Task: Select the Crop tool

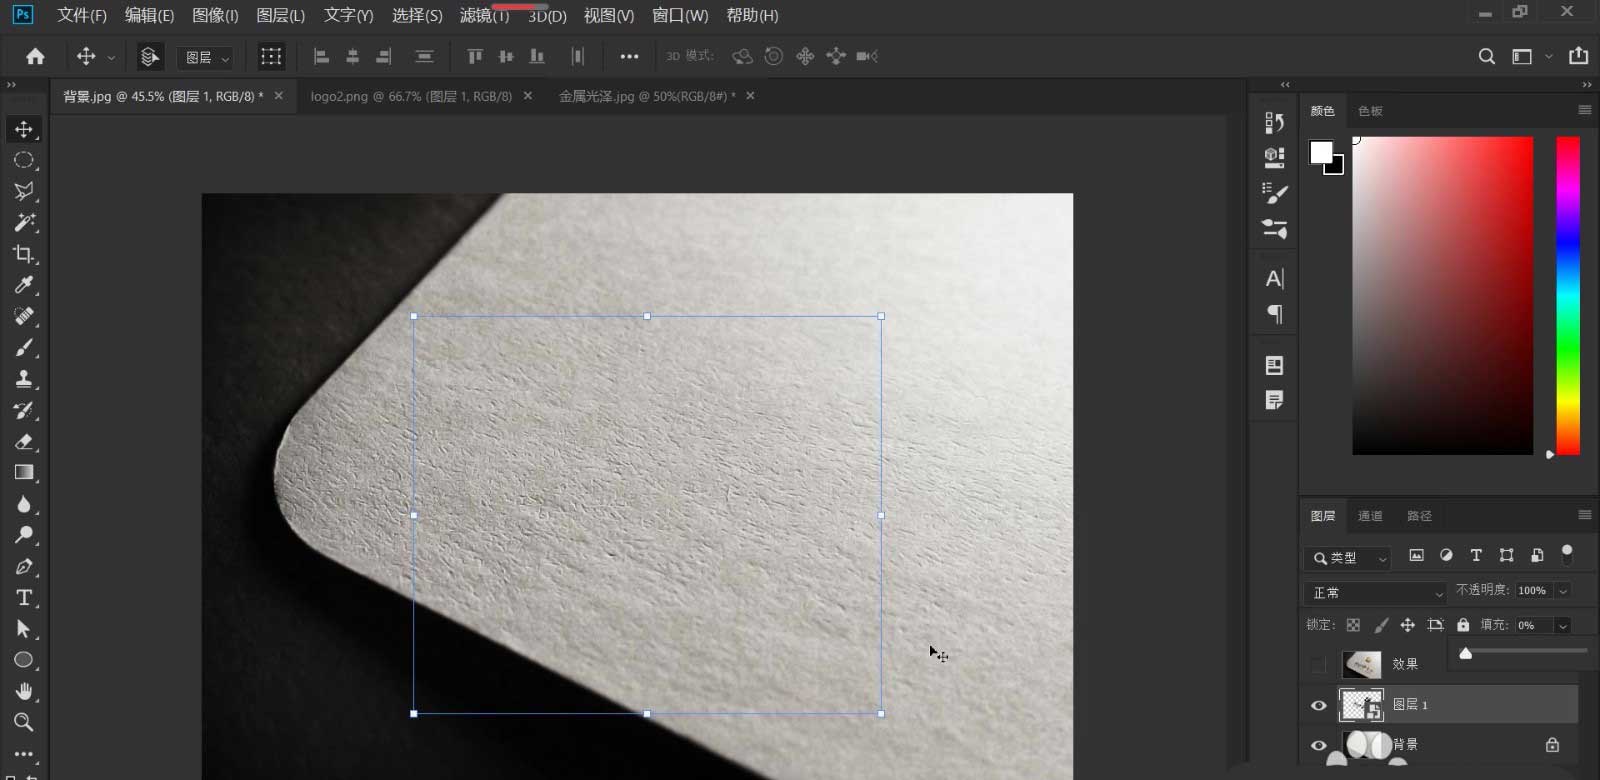Action: [x=24, y=253]
